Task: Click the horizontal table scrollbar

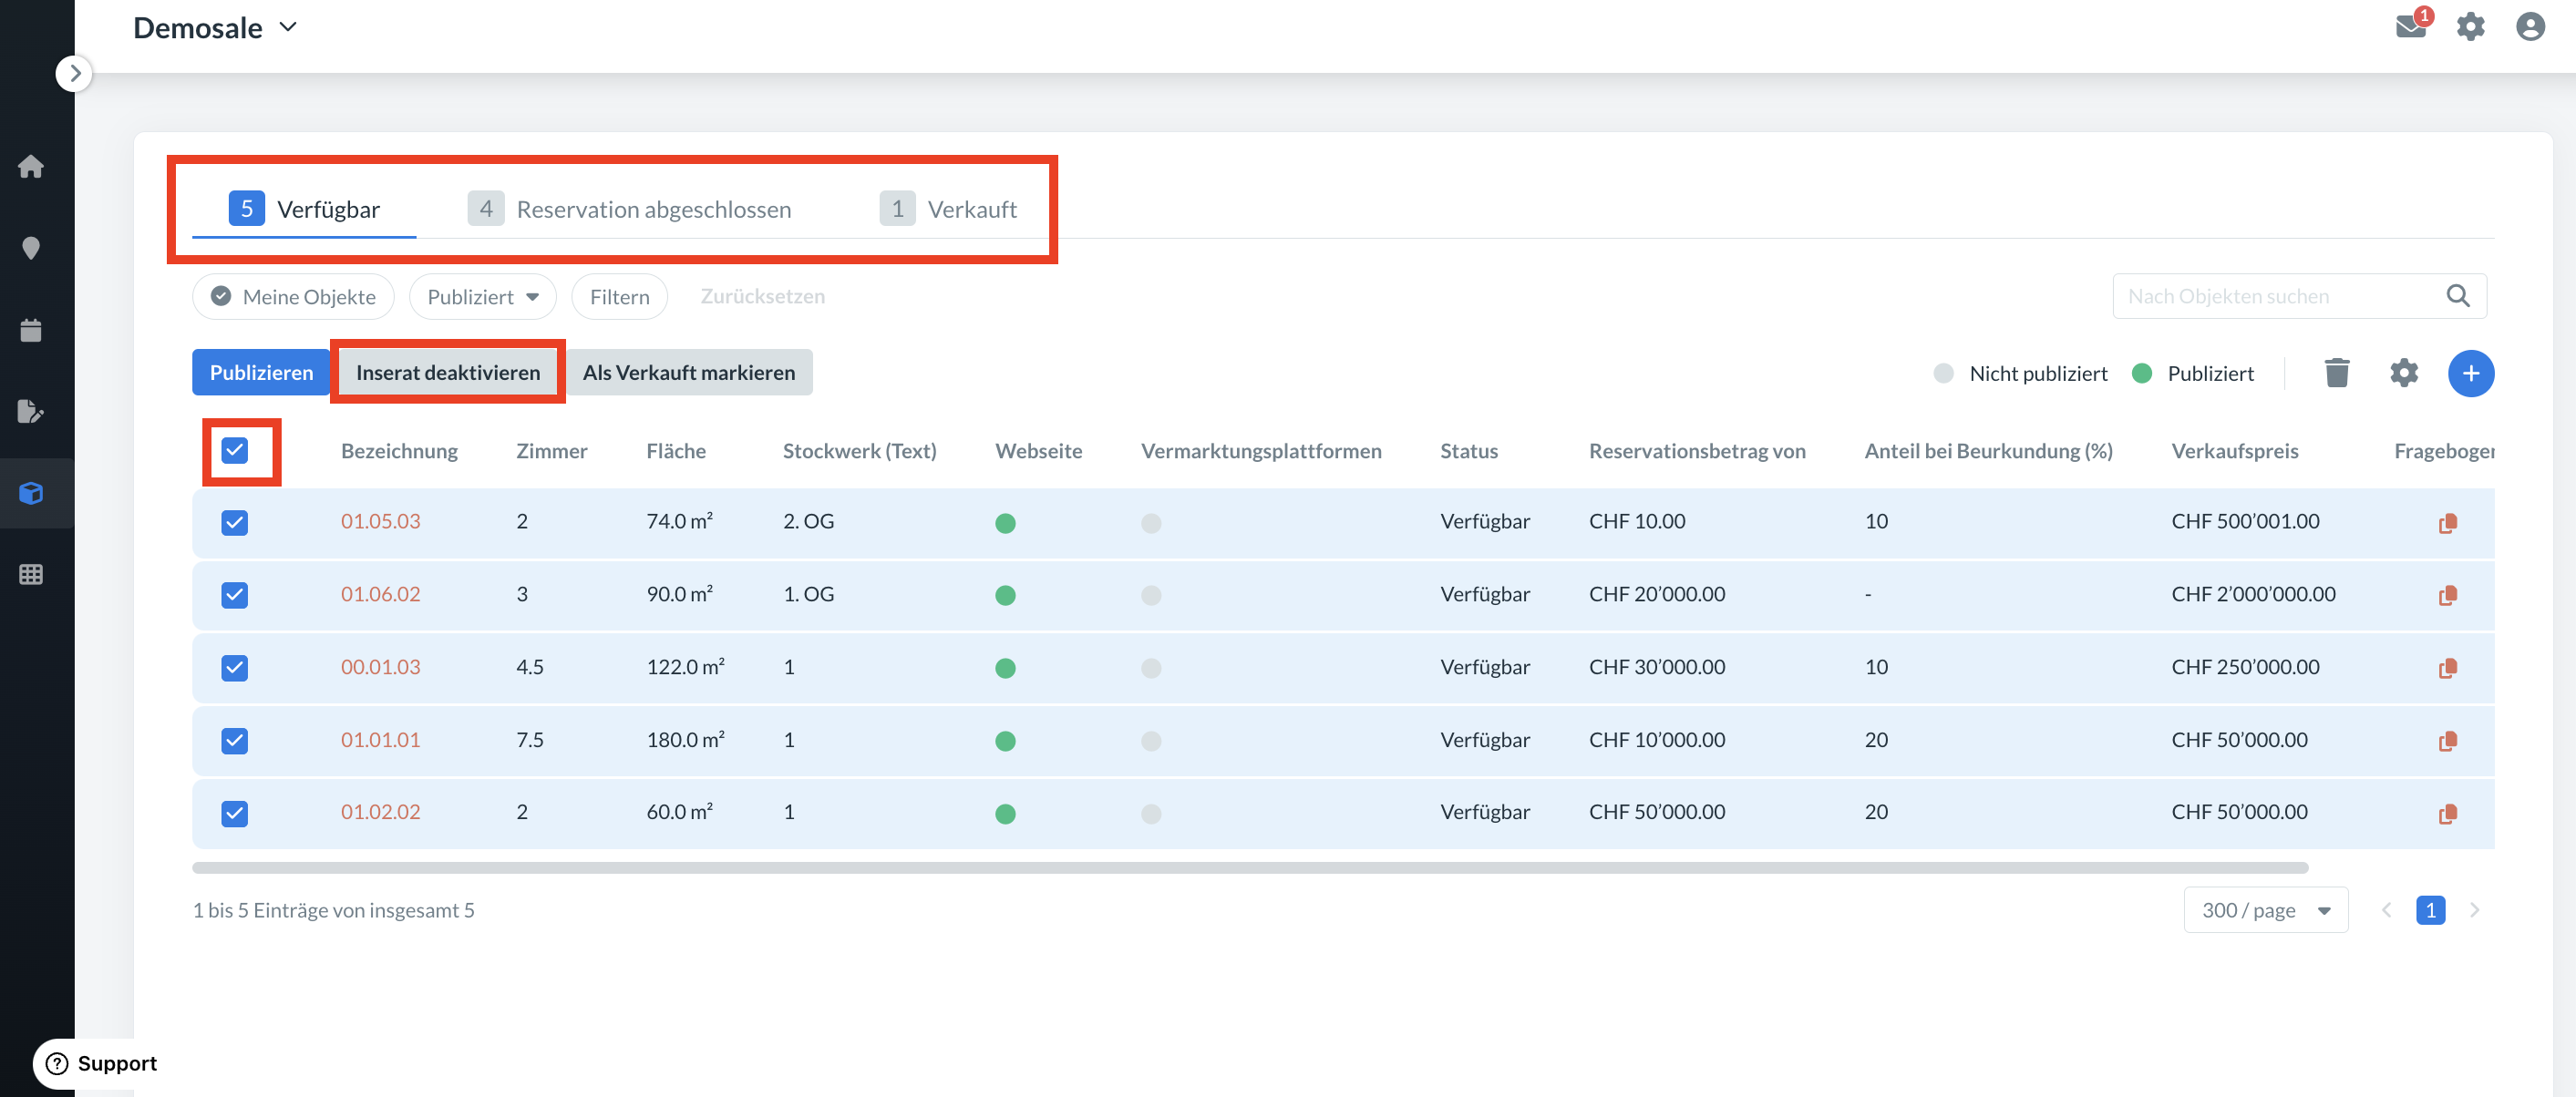Action: (x=1249, y=867)
